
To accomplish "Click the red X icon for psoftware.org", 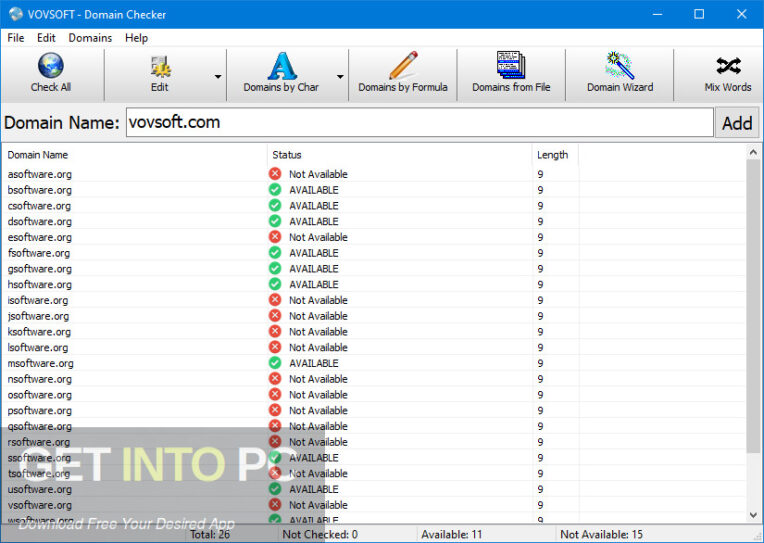I will 275,410.
